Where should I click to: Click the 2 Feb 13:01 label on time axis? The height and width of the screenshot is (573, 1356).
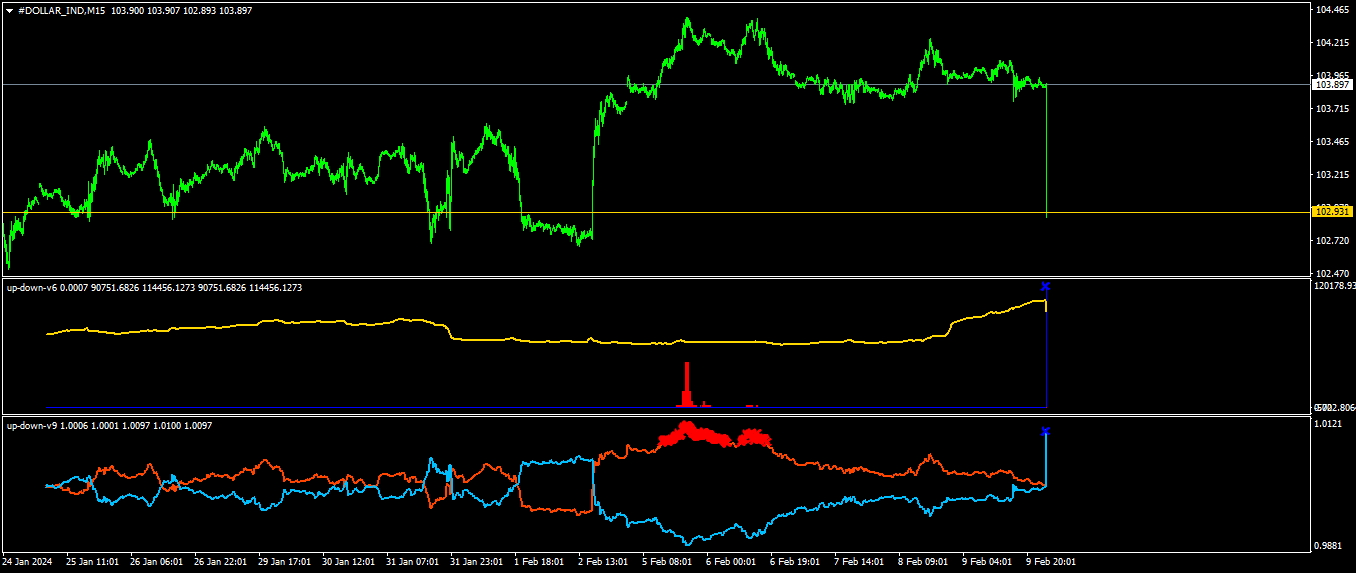[604, 563]
